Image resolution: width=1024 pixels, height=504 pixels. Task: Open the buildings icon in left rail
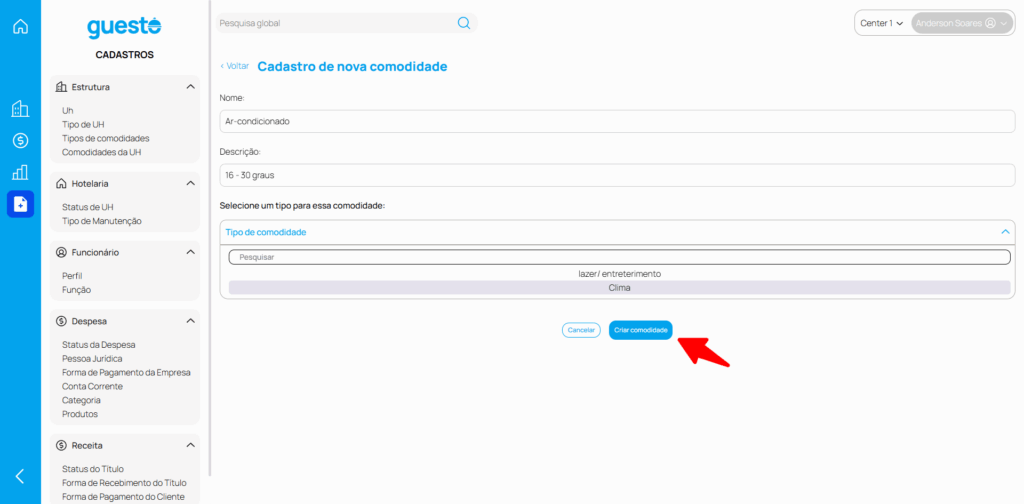click(x=20, y=109)
